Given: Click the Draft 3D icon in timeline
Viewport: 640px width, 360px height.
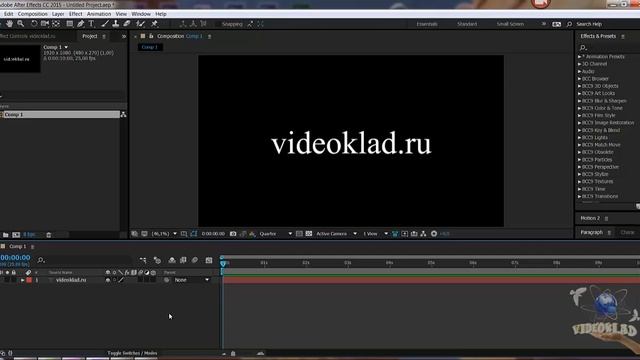Looking at the screenshot, I should [x=157, y=260].
